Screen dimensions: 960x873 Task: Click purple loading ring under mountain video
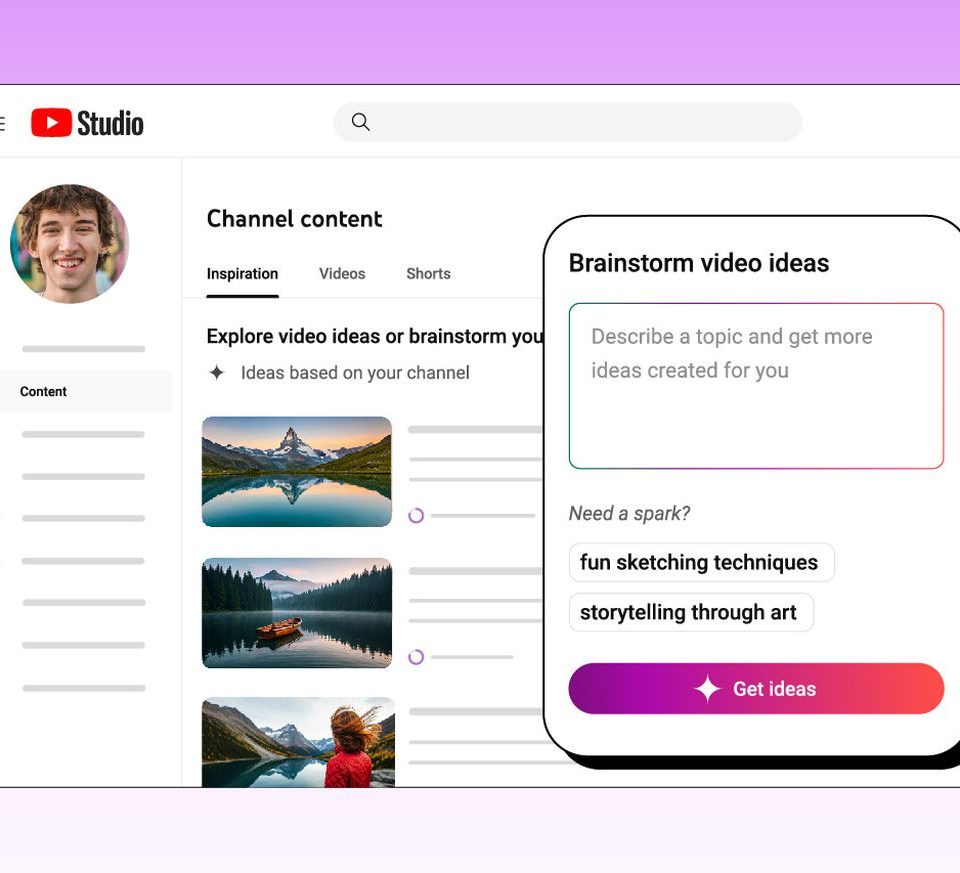(x=416, y=515)
